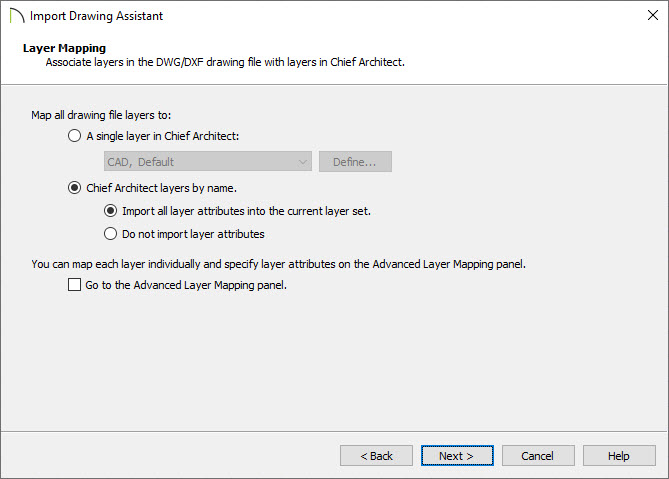The image size is (669, 479).
Task: Click the chevron arrow on the CAD Default dropdown
Action: [x=303, y=162]
